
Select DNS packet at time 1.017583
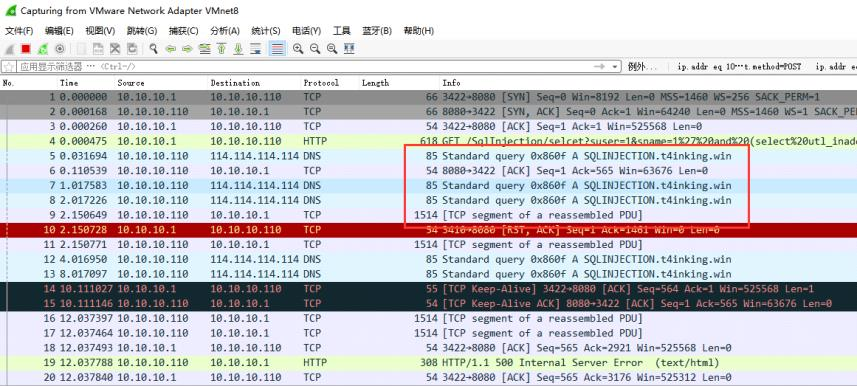pyautogui.click(x=428, y=186)
